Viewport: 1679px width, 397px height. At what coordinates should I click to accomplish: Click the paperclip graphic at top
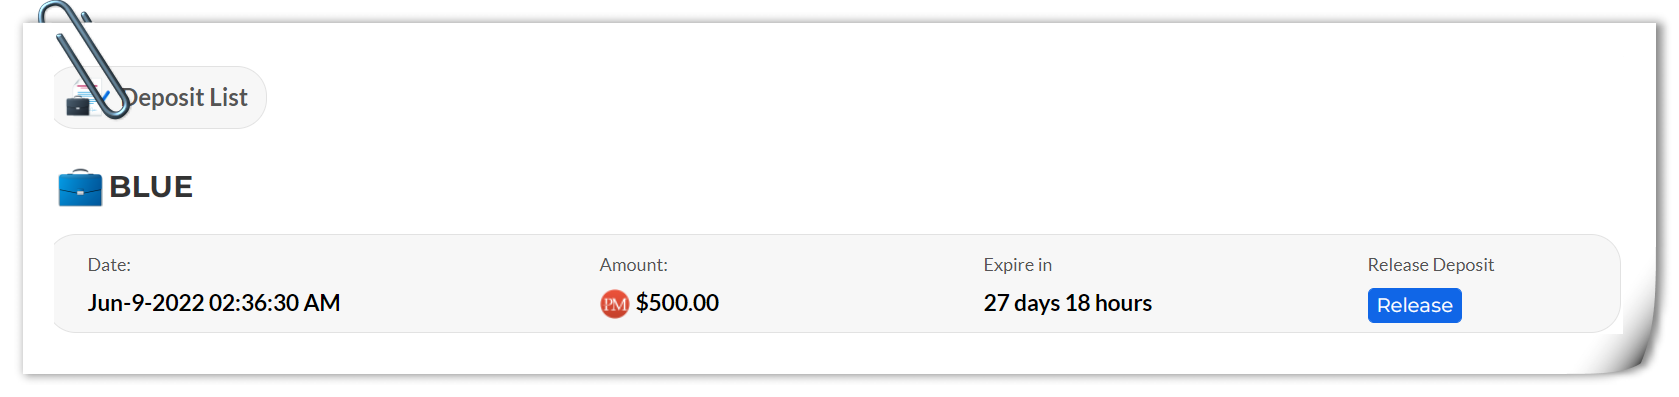coord(84,60)
